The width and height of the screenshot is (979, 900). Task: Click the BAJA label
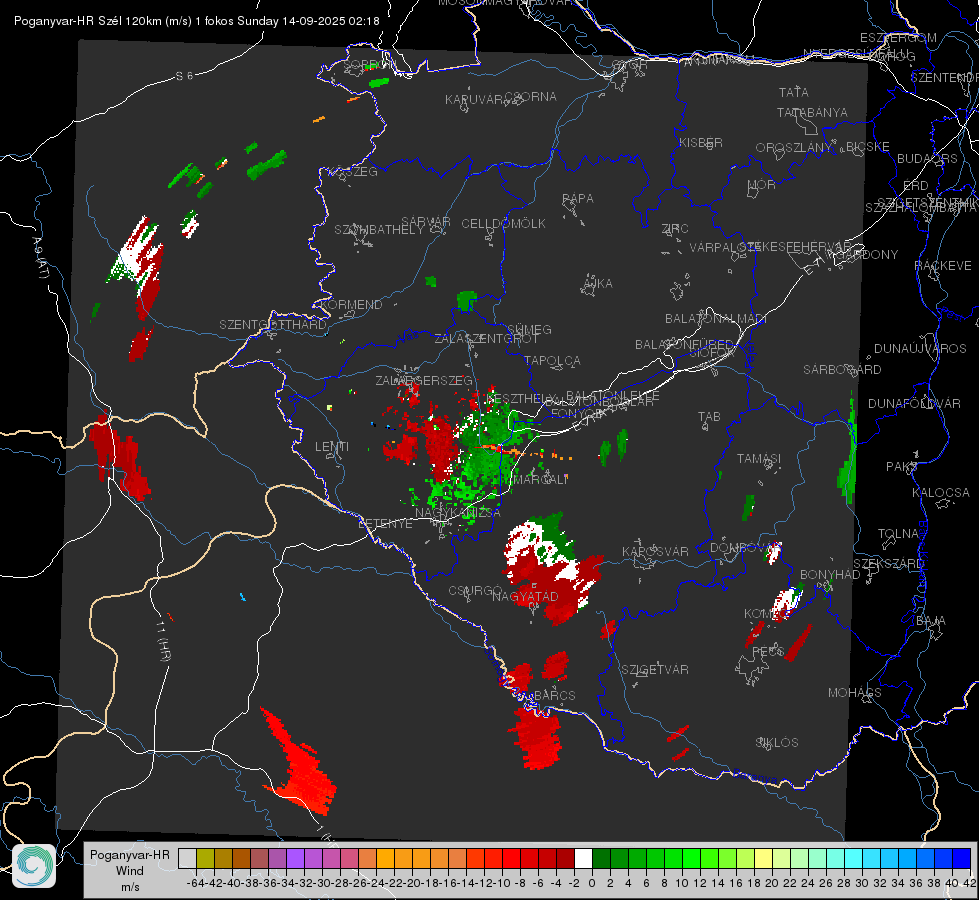click(931, 621)
